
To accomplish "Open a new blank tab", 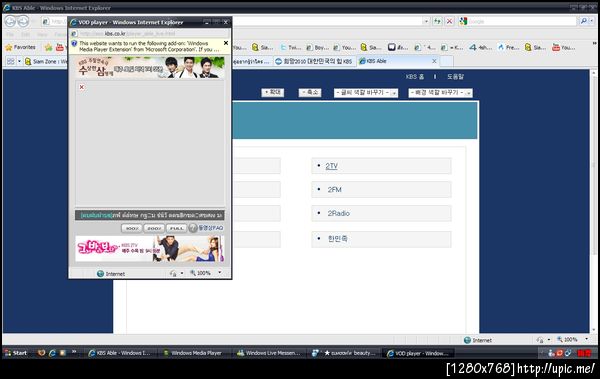I will point(447,61).
